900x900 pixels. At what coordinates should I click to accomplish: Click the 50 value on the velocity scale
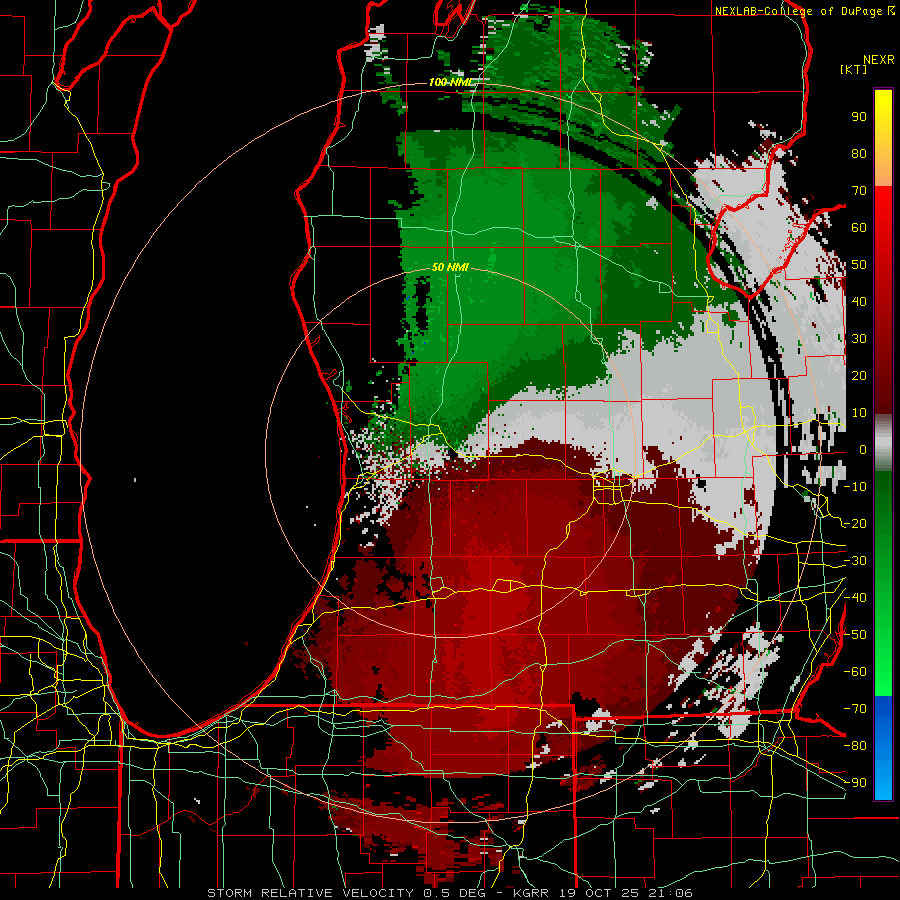click(859, 265)
